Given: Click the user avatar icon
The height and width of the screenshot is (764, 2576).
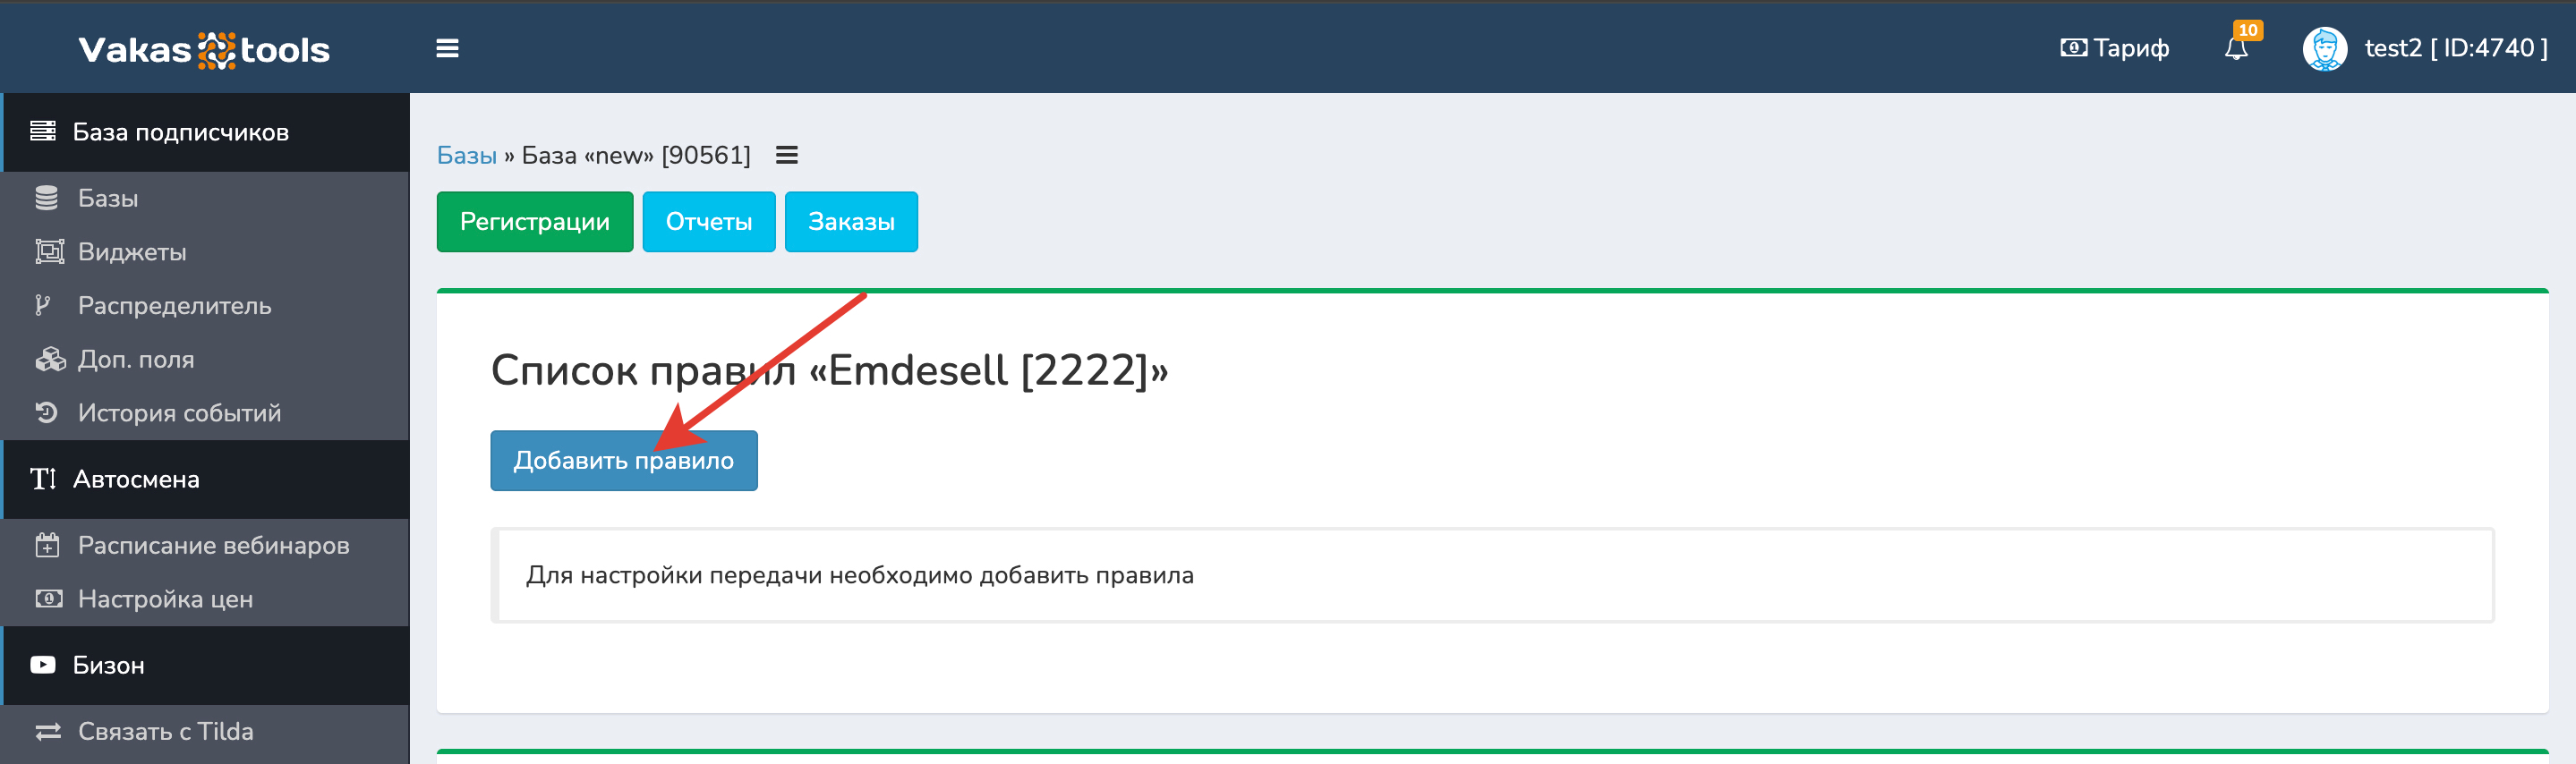Looking at the screenshot, I should tap(2324, 48).
